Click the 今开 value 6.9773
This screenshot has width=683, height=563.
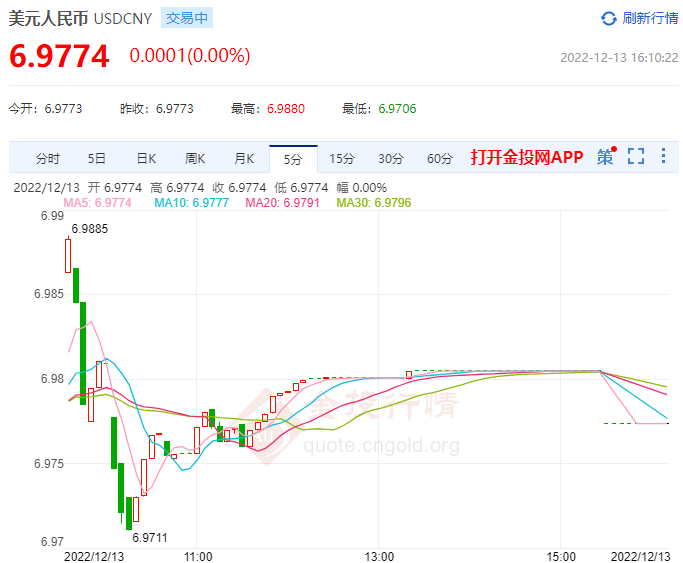(x=63, y=108)
